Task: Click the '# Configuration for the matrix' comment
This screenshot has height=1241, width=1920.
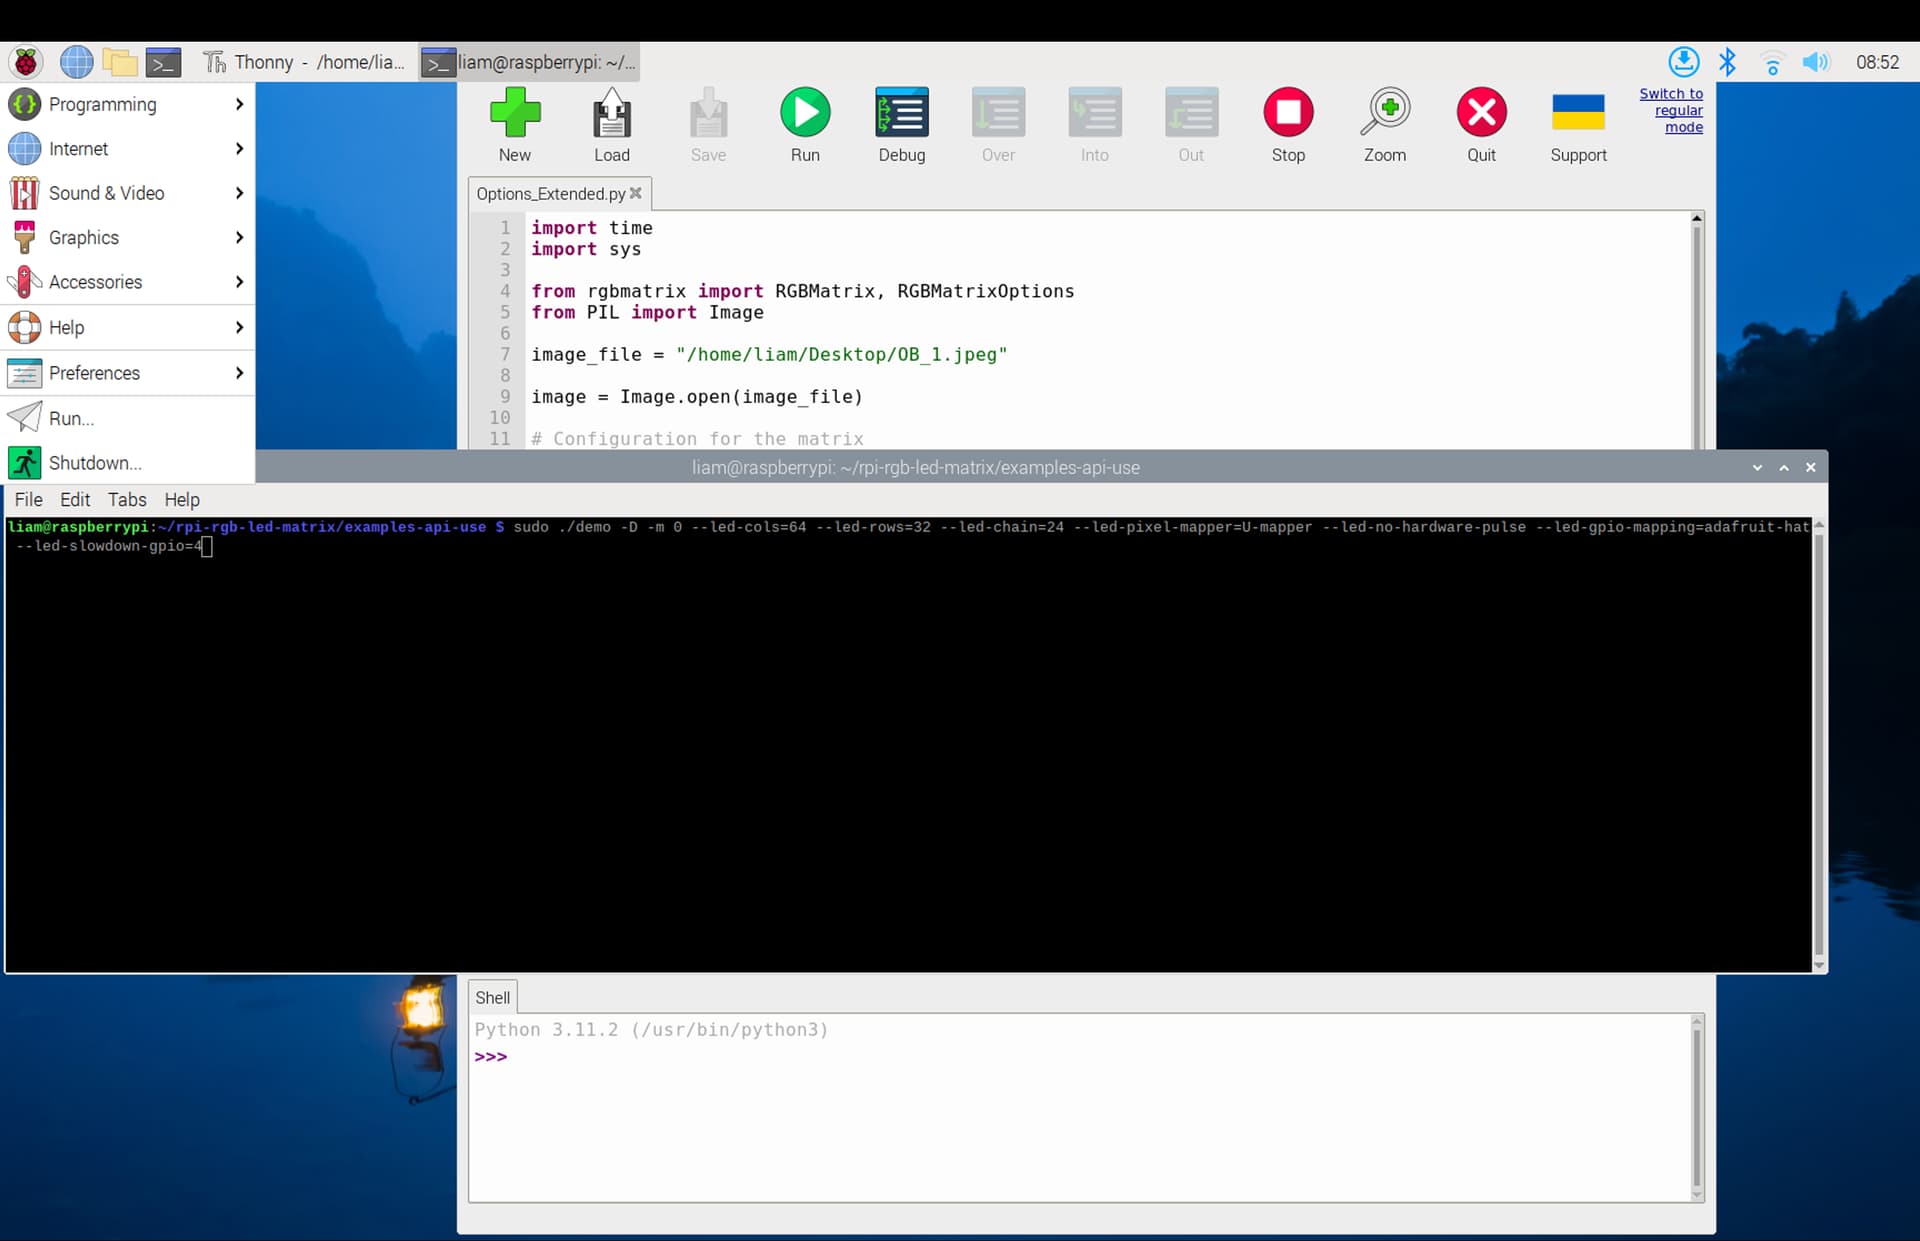Action: 697,438
